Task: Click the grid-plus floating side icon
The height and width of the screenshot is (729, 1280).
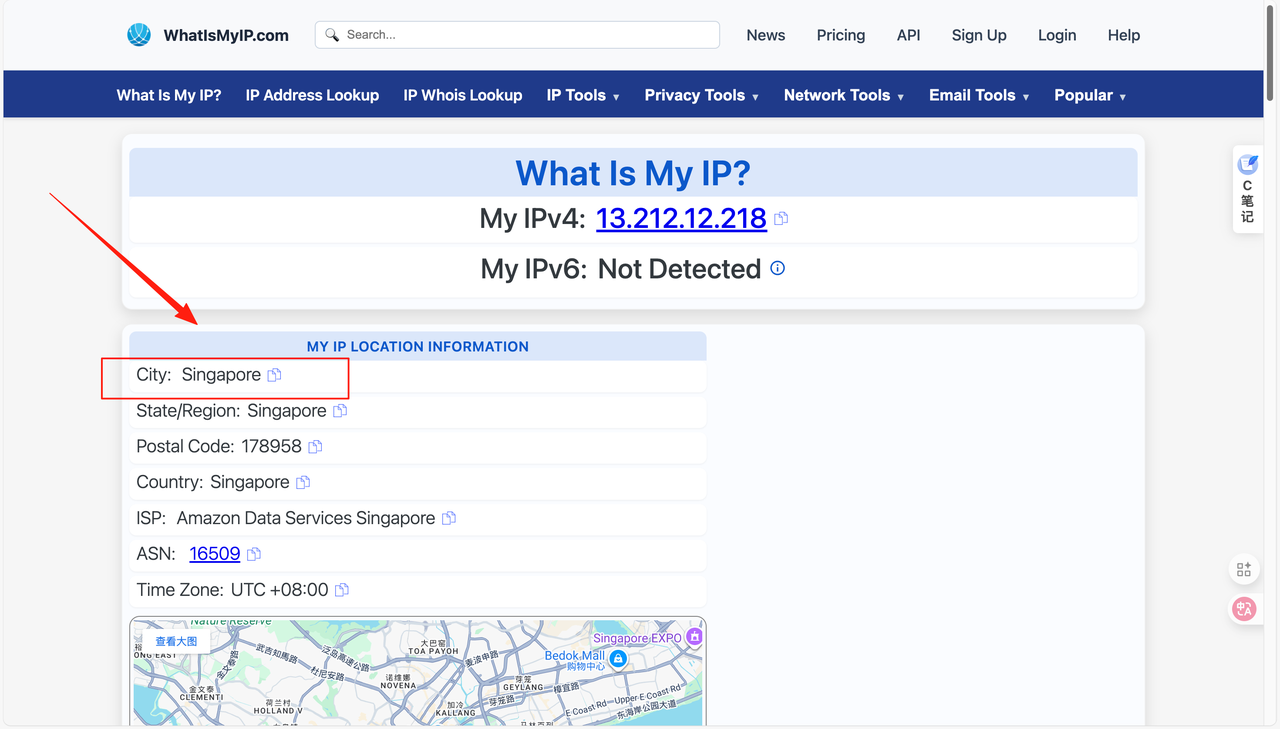Action: [1244, 570]
